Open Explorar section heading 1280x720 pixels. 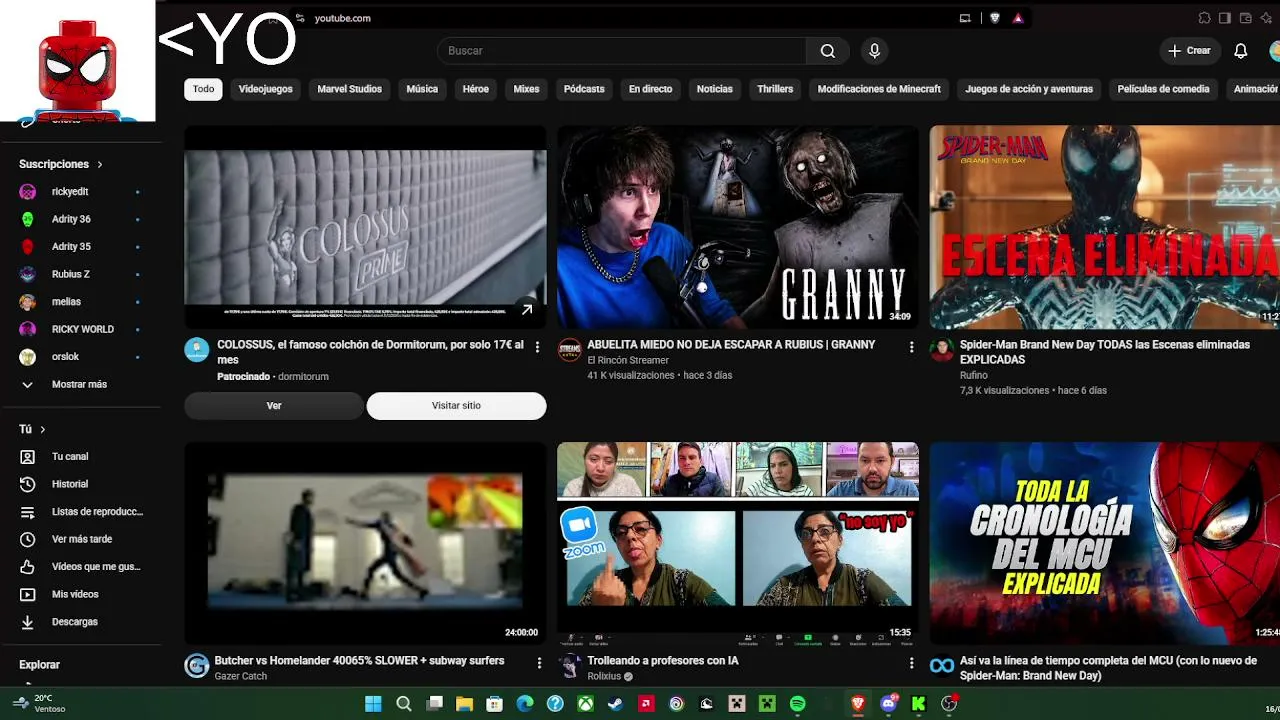40,665
